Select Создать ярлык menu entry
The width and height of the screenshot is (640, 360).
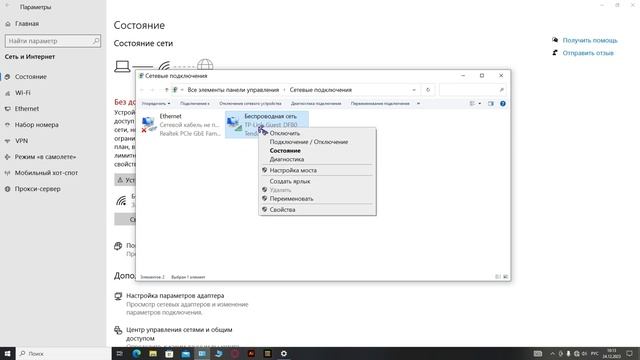coord(290,181)
